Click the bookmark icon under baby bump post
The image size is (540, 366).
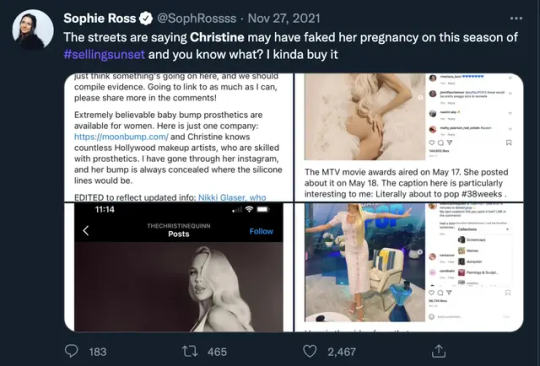click(508, 143)
